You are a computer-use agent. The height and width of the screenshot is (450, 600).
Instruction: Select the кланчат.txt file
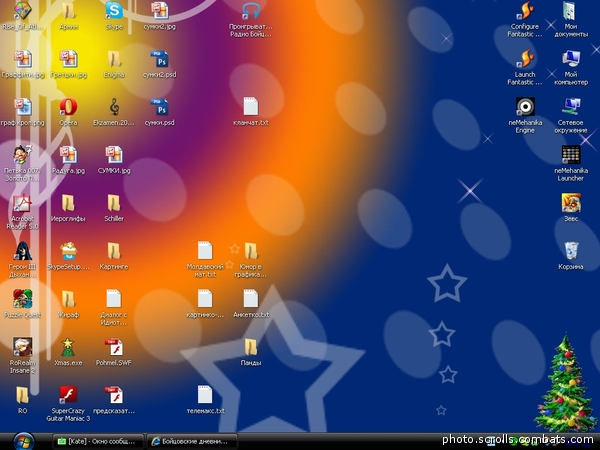point(251,107)
